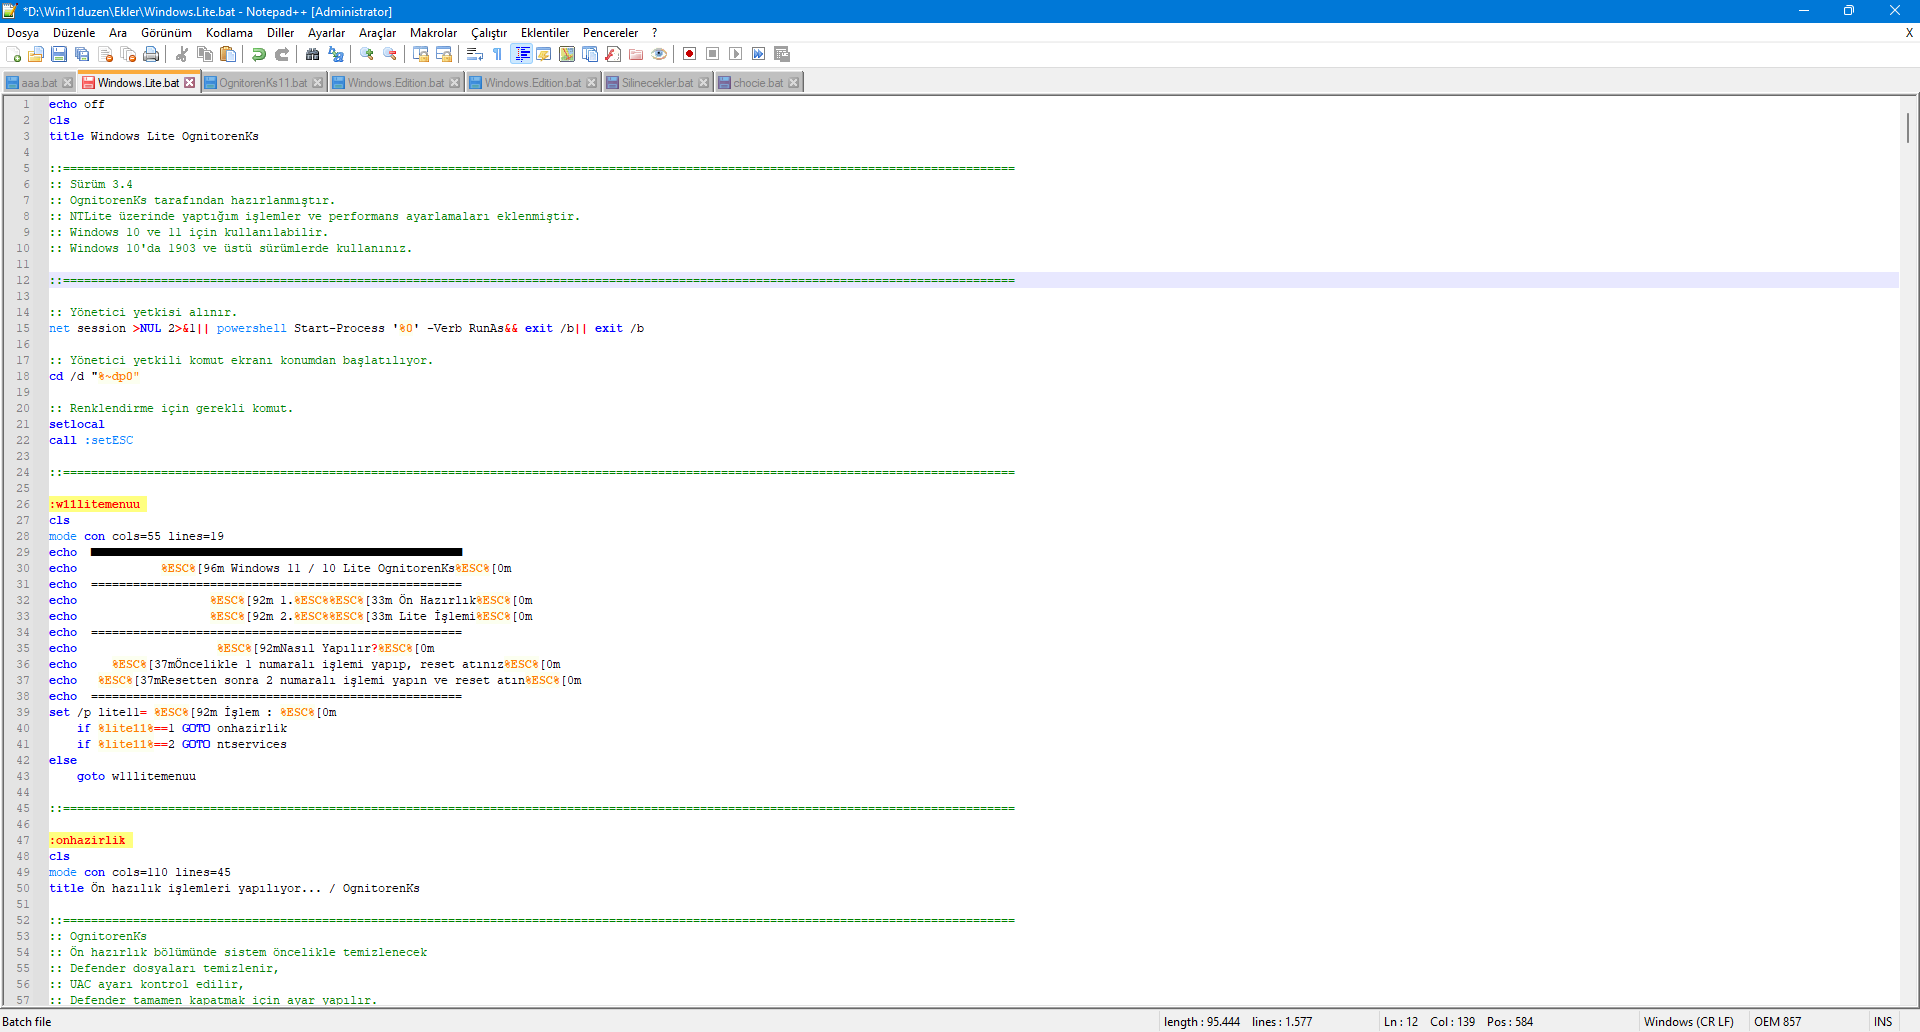Open the Eklentiler menu

click(x=545, y=33)
